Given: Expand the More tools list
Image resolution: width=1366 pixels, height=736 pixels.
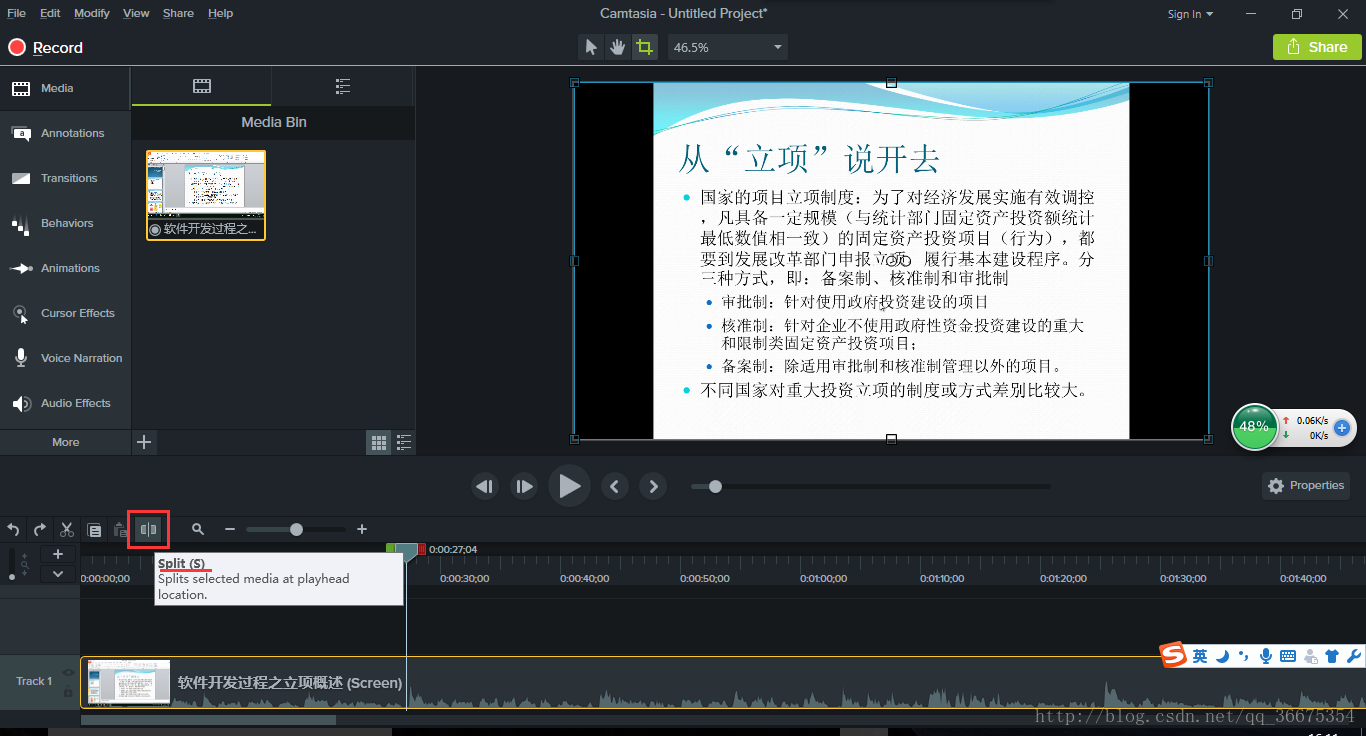Looking at the screenshot, I should (x=65, y=442).
